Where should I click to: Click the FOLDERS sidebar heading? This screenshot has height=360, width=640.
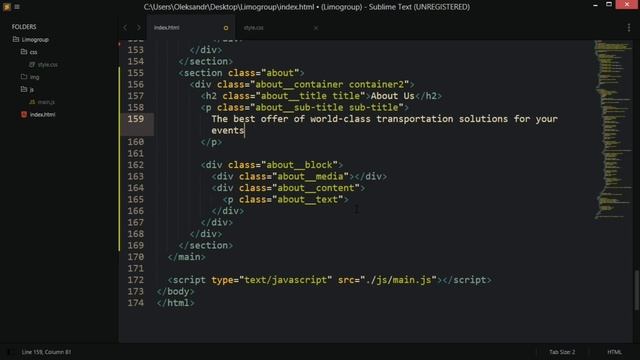pos(24,27)
